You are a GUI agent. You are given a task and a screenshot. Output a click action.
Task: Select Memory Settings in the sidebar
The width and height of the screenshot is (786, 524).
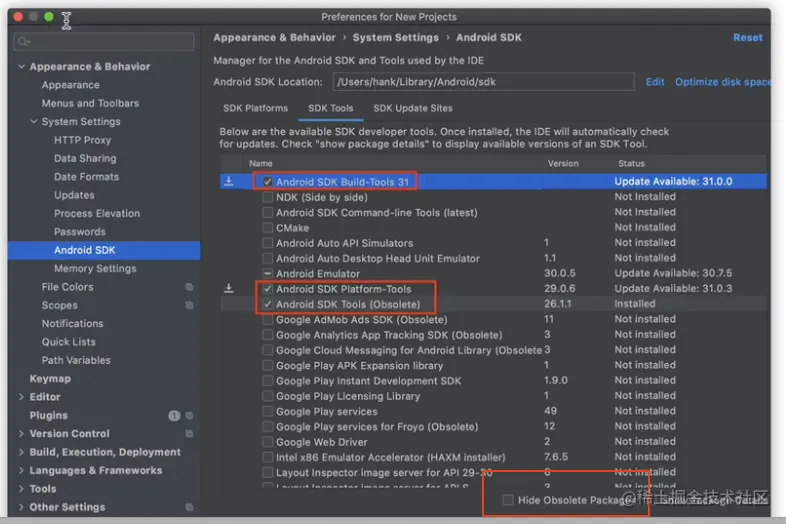(95, 269)
